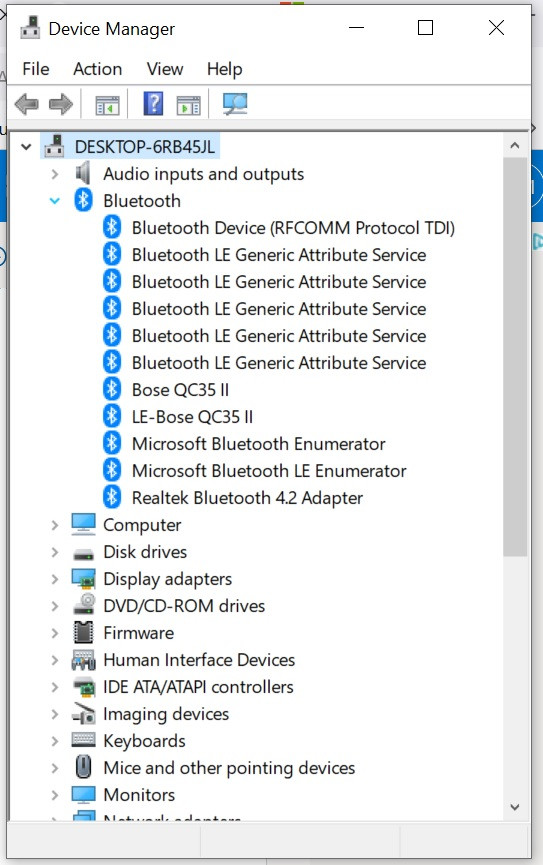Click the Disk drives icon
The image size is (543, 865).
83,553
